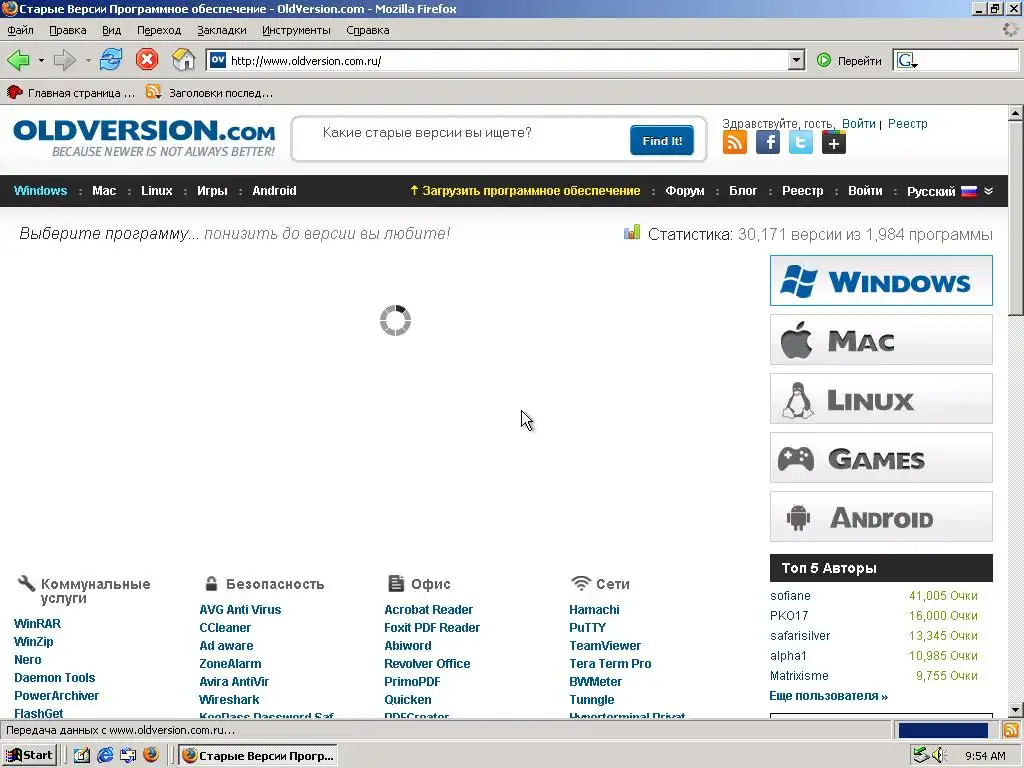Open the Форум link in the nav bar

click(x=685, y=191)
